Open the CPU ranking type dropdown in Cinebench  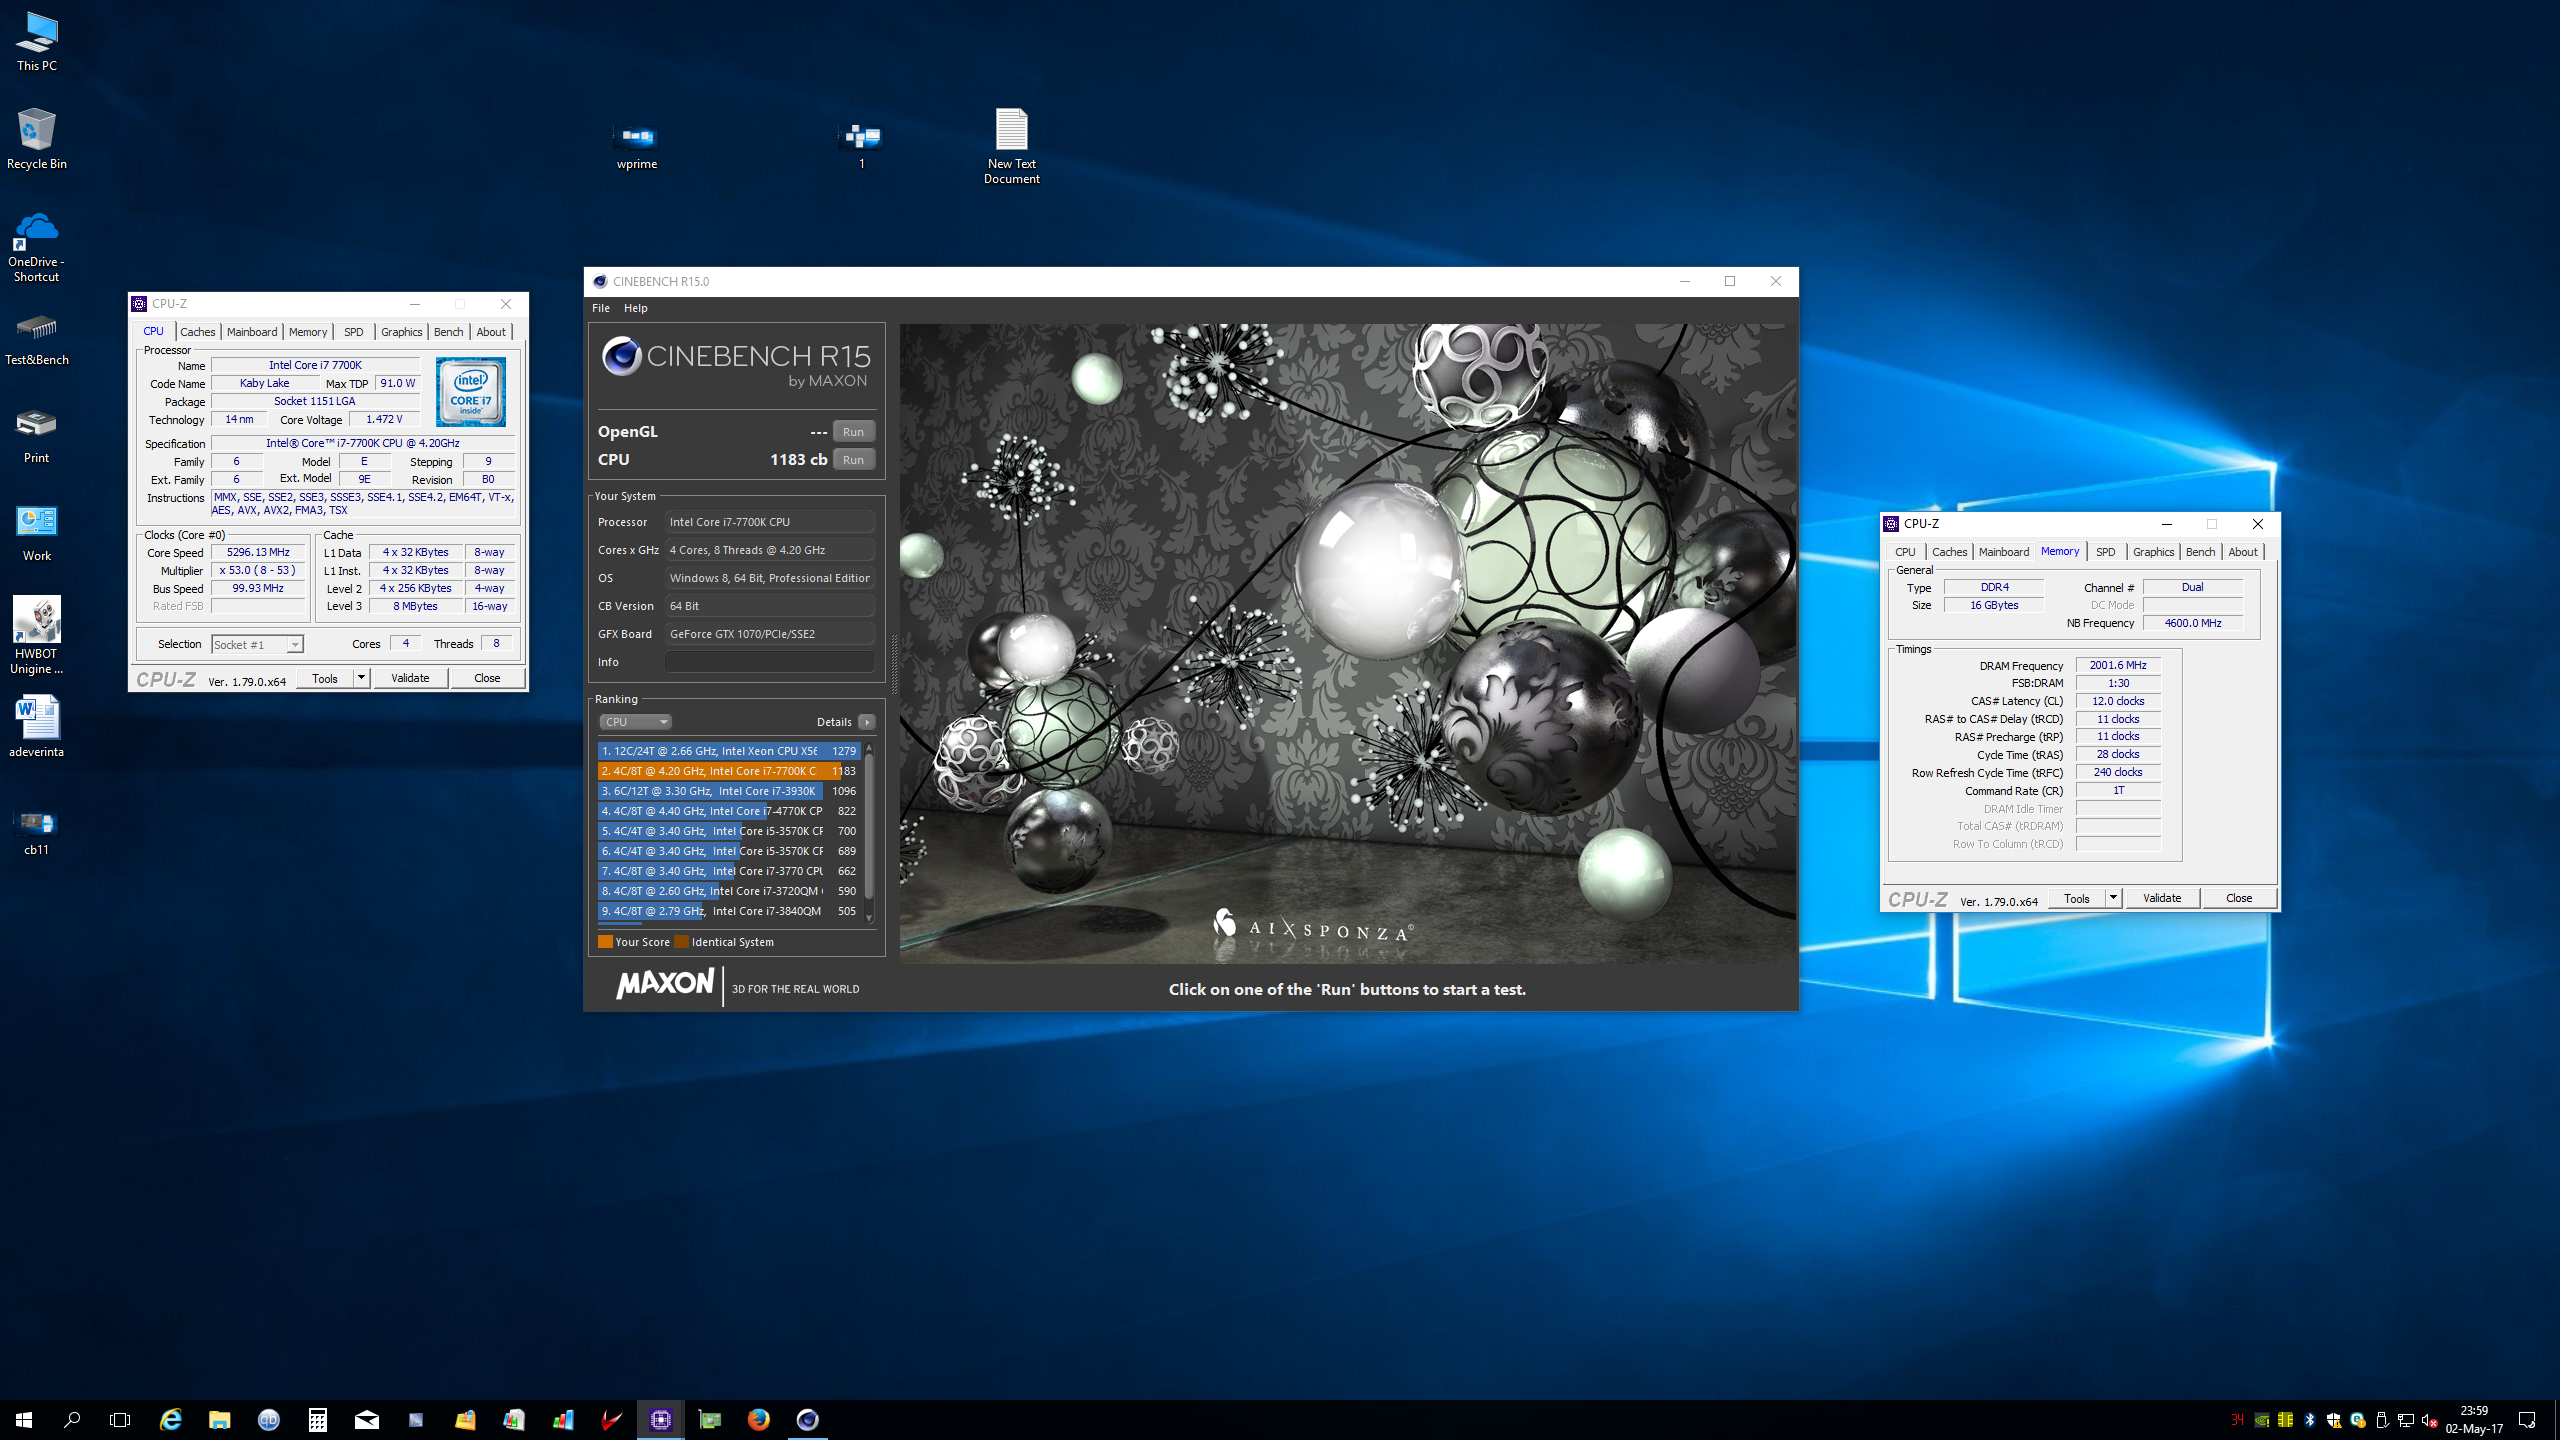coord(635,722)
